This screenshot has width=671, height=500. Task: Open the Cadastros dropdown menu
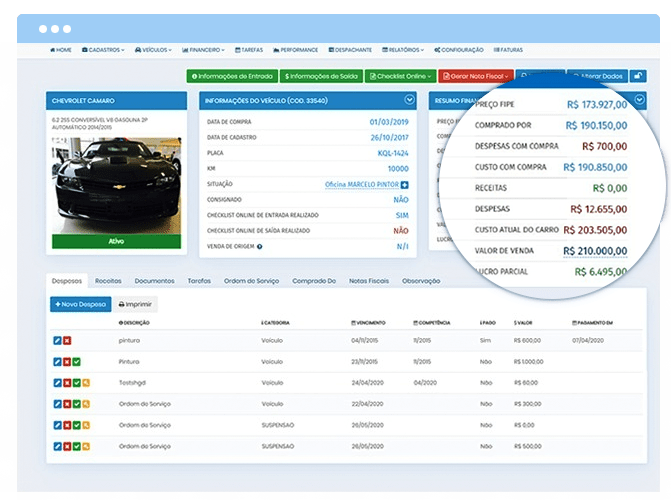pyautogui.click(x=103, y=50)
